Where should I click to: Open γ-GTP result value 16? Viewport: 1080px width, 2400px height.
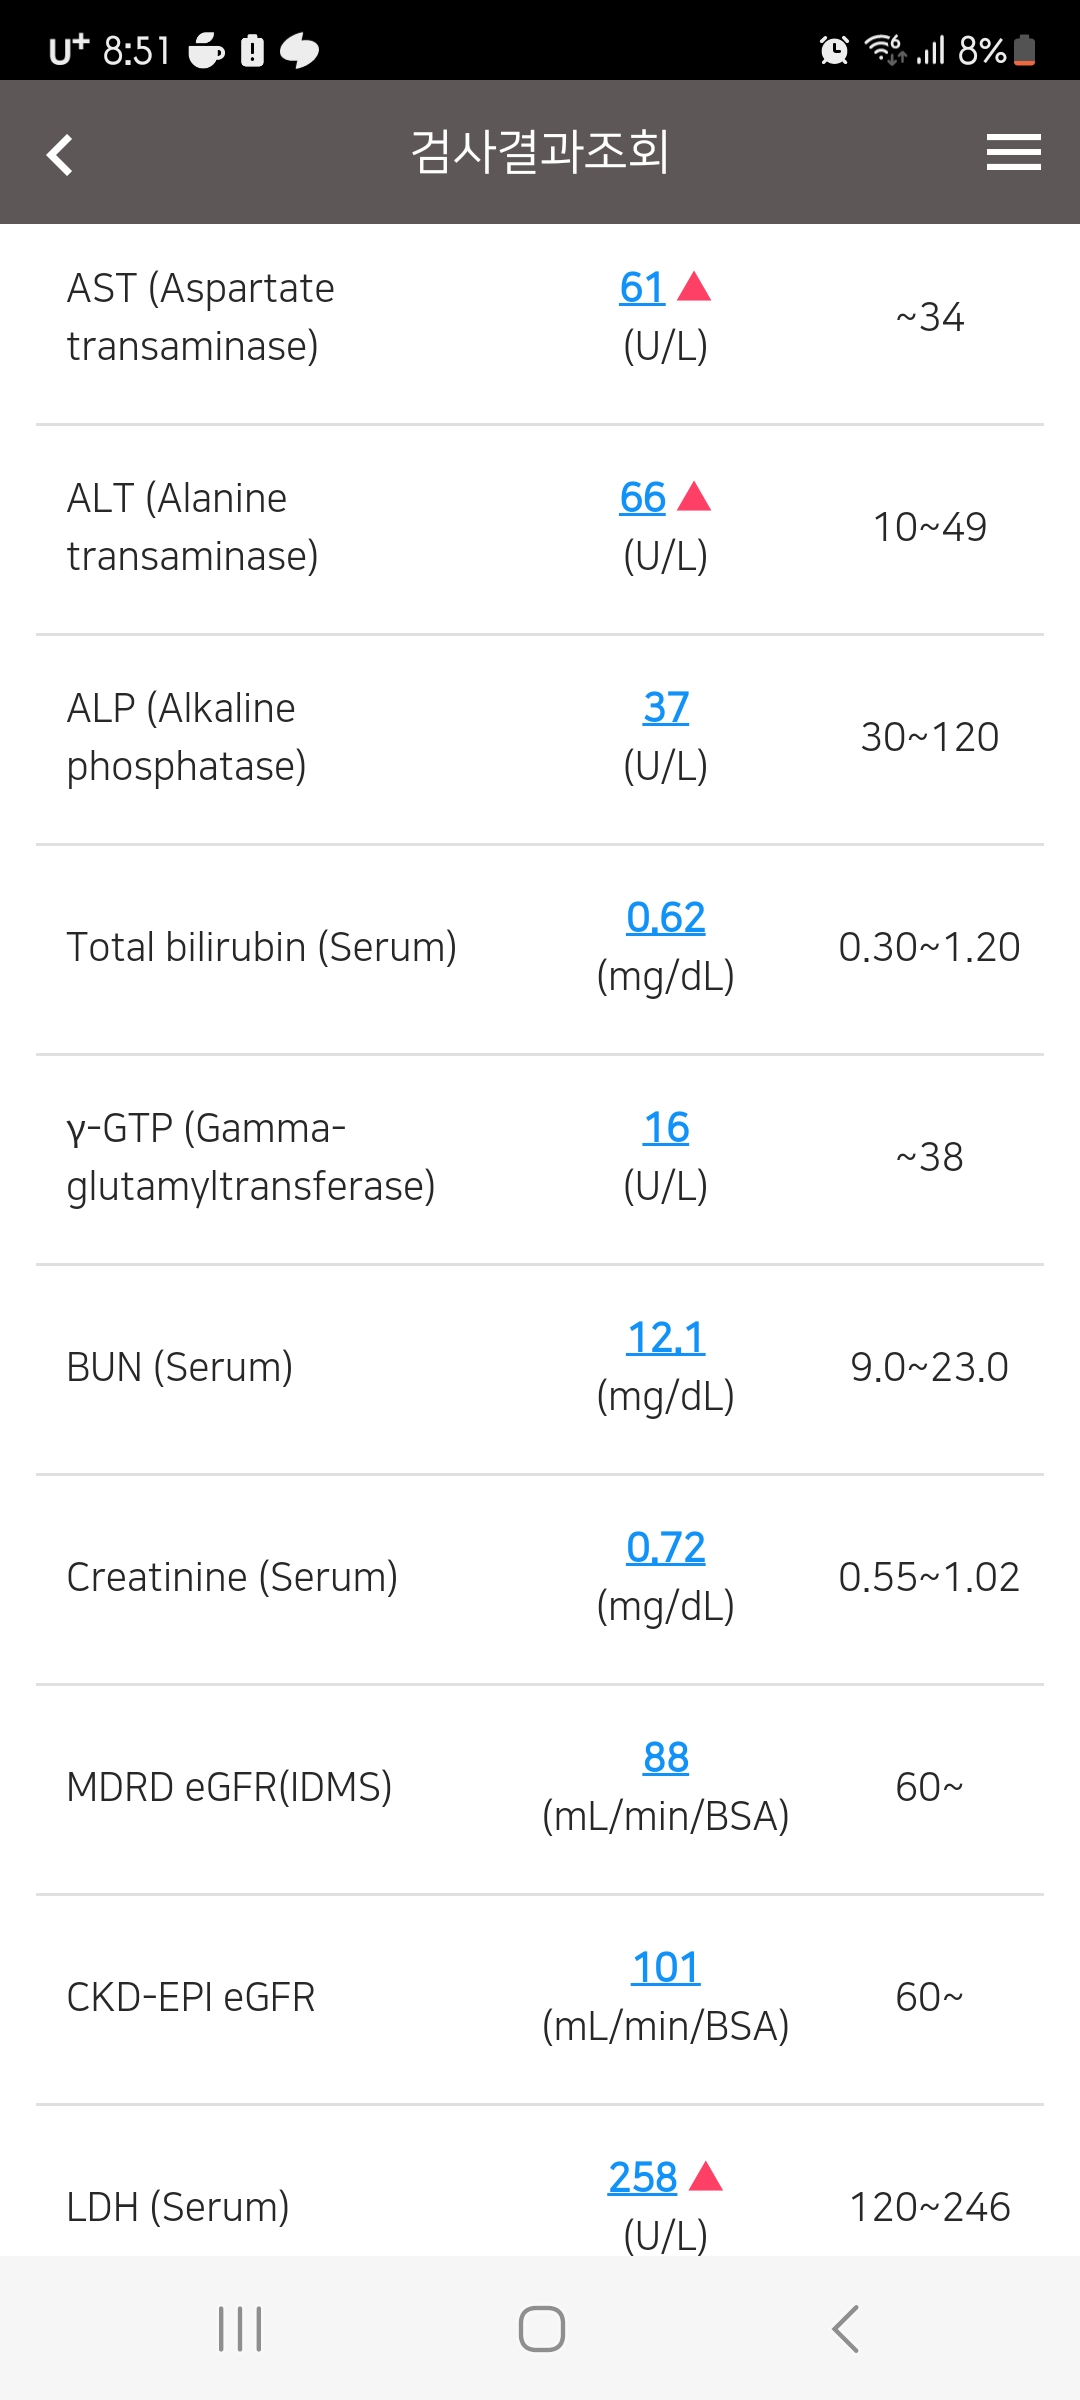(666, 1128)
